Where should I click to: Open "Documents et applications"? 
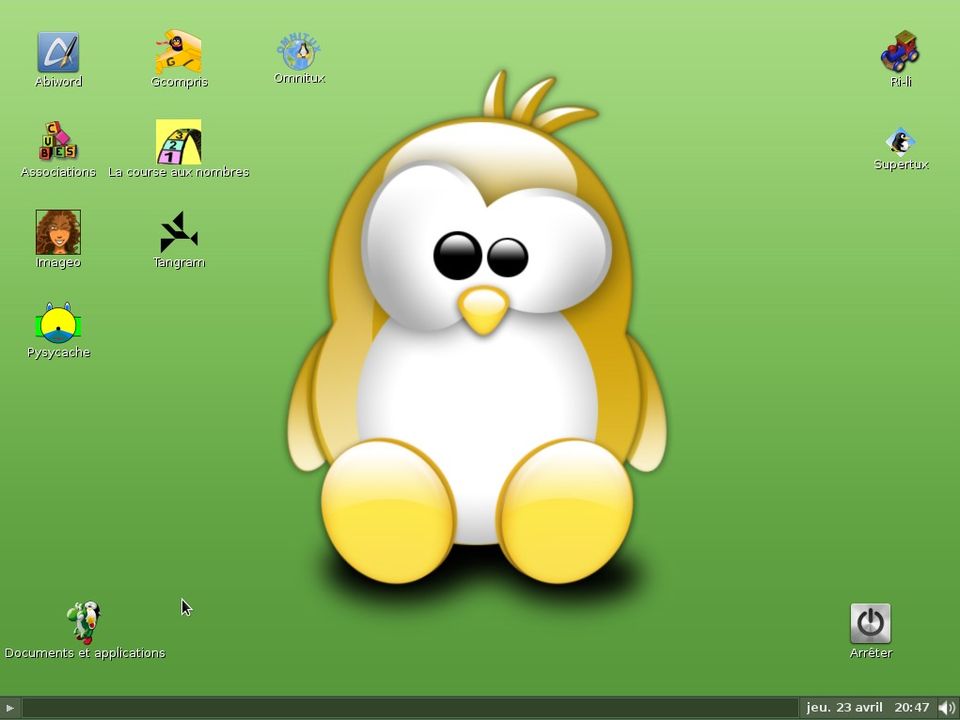[85, 652]
